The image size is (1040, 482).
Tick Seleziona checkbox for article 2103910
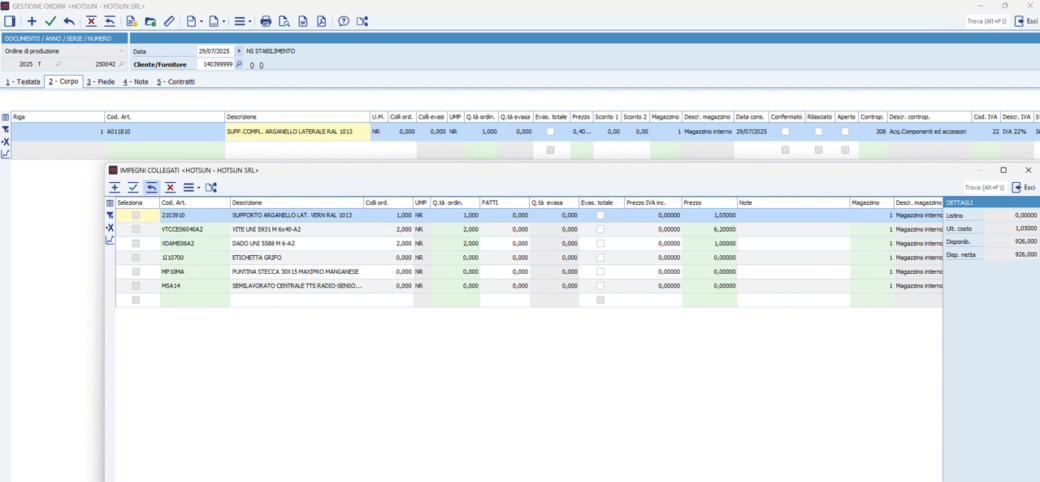pyautogui.click(x=136, y=215)
